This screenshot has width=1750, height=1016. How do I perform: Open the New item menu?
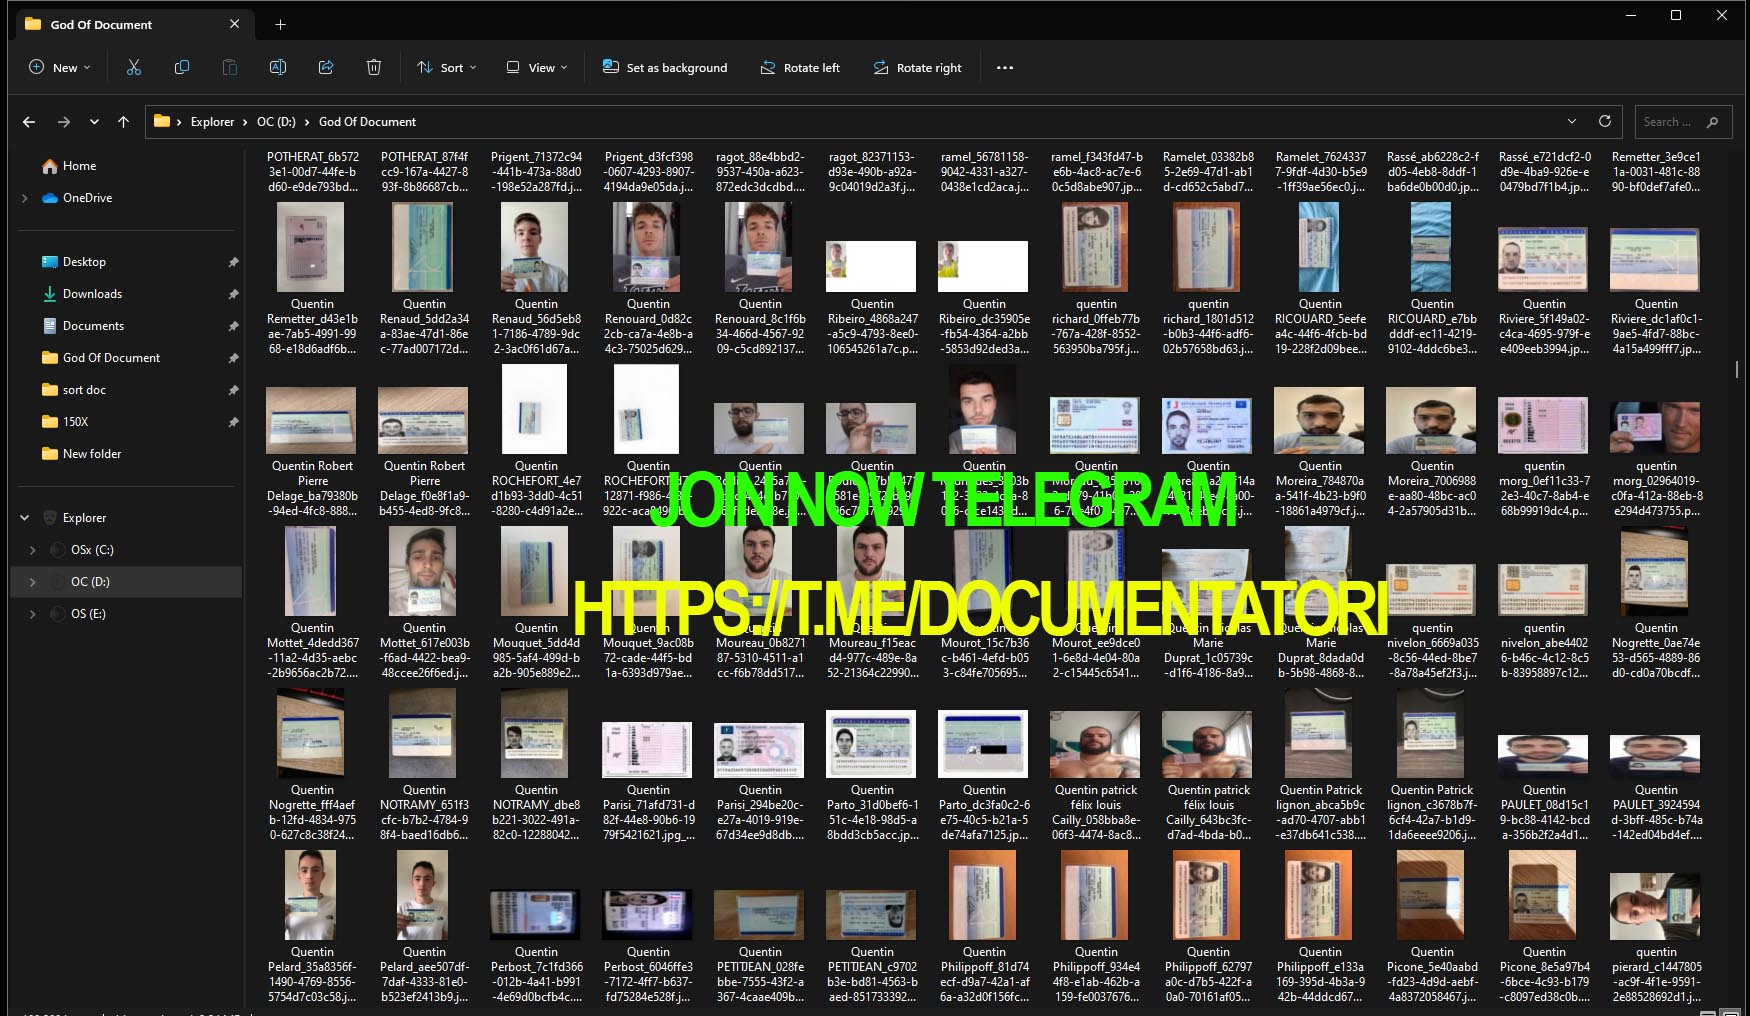[59, 68]
